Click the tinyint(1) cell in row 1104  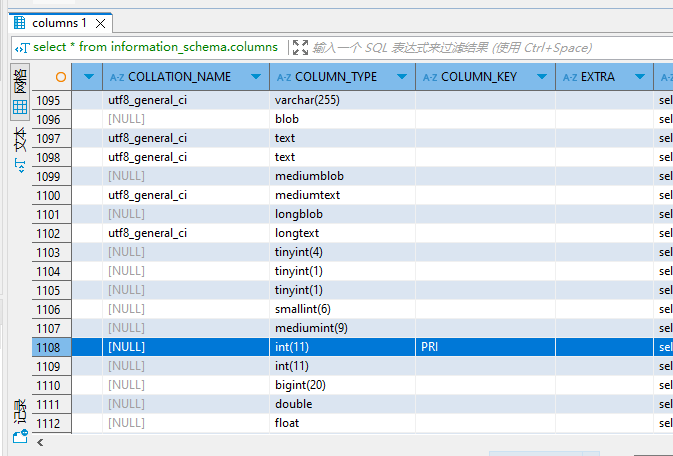[343, 271]
